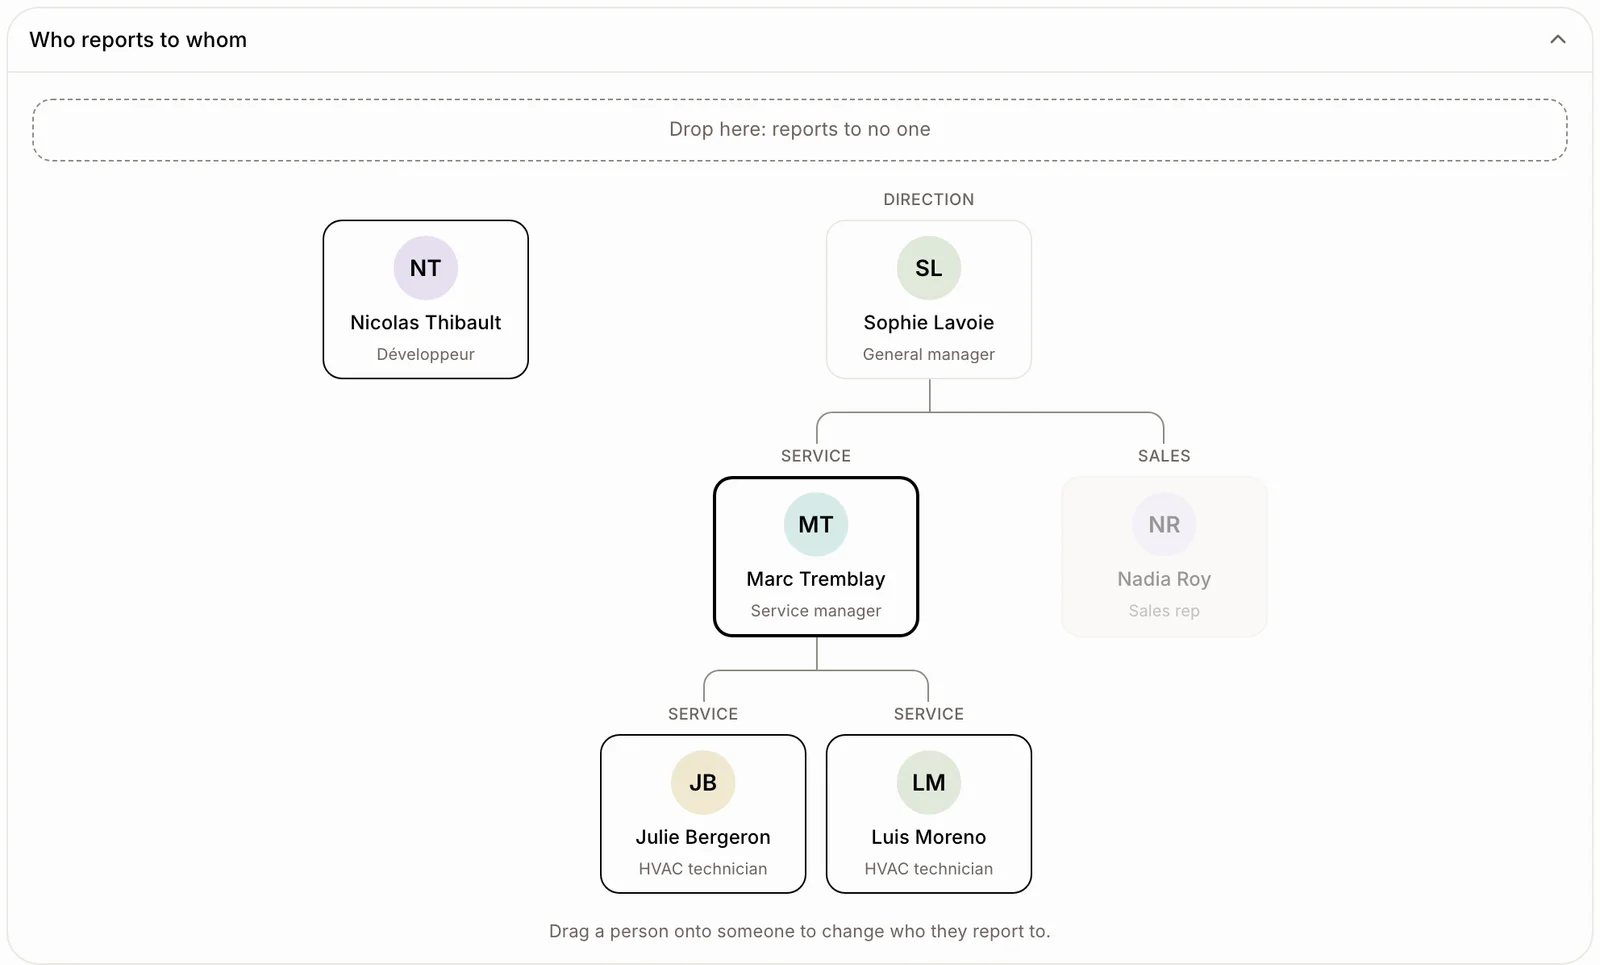The image size is (1600, 965).
Task: Click the name Sophie Lavoie
Action: [928, 323]
